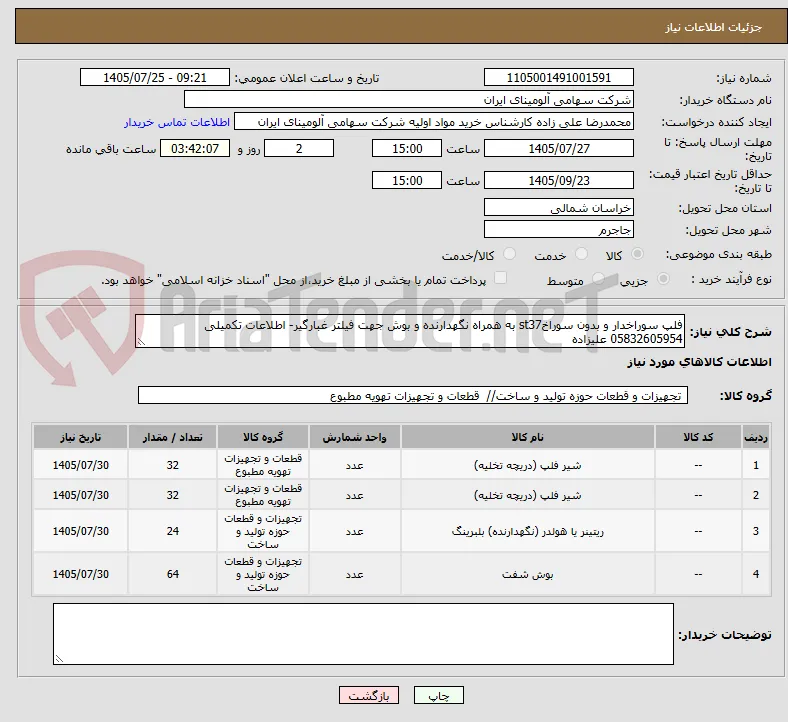This screenshot has height=722, width=788.
Task: Click the remaining days field showing 2
Action: pos(299,149)
